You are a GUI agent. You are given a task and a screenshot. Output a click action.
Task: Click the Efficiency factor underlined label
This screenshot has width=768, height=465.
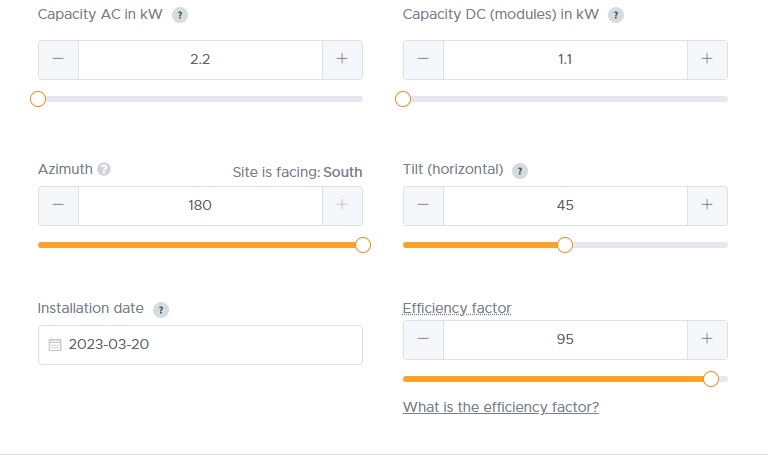tap(456, 308)
